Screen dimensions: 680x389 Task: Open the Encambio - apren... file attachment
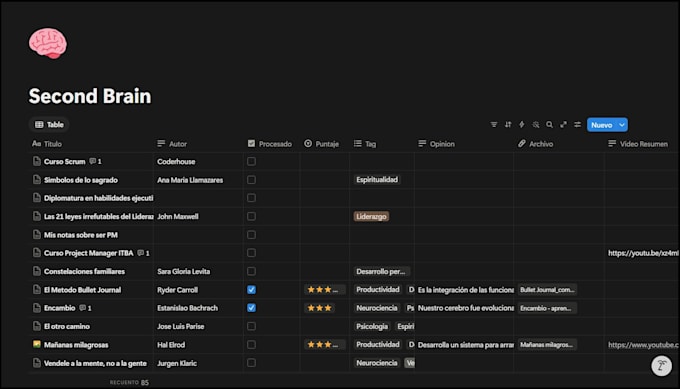point(546,308)
